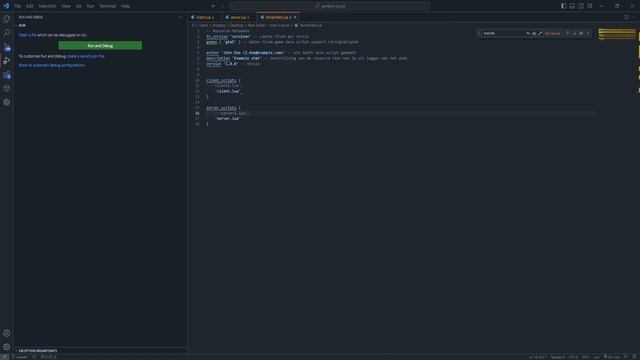Switch to the server.lua editor tab
This screenshot has width=640, height=360.
click(238, 17)
